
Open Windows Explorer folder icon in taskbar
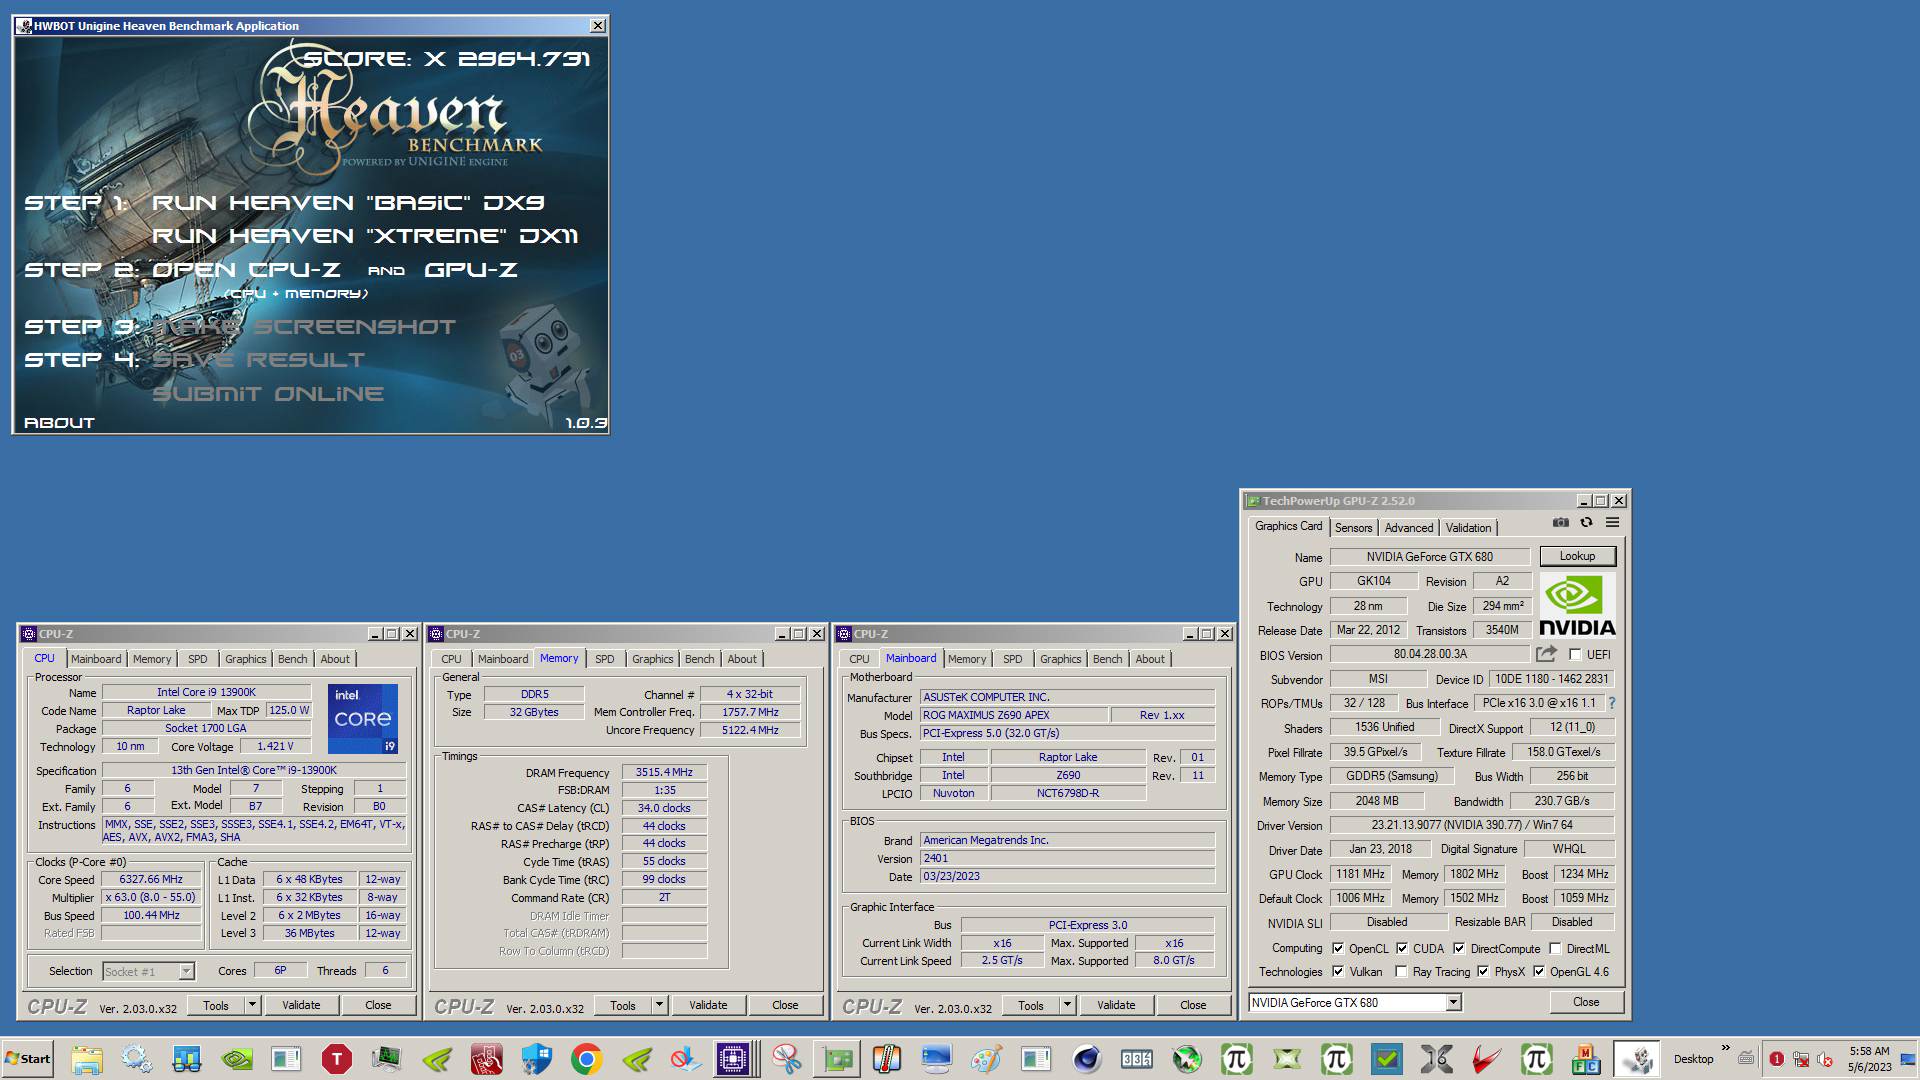pyautogui.click(x=87, y=1059)
